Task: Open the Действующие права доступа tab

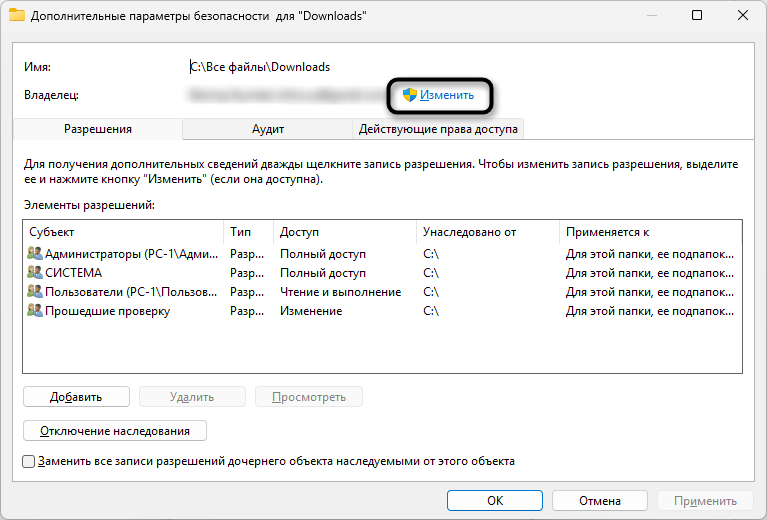Action: point(439,129)
